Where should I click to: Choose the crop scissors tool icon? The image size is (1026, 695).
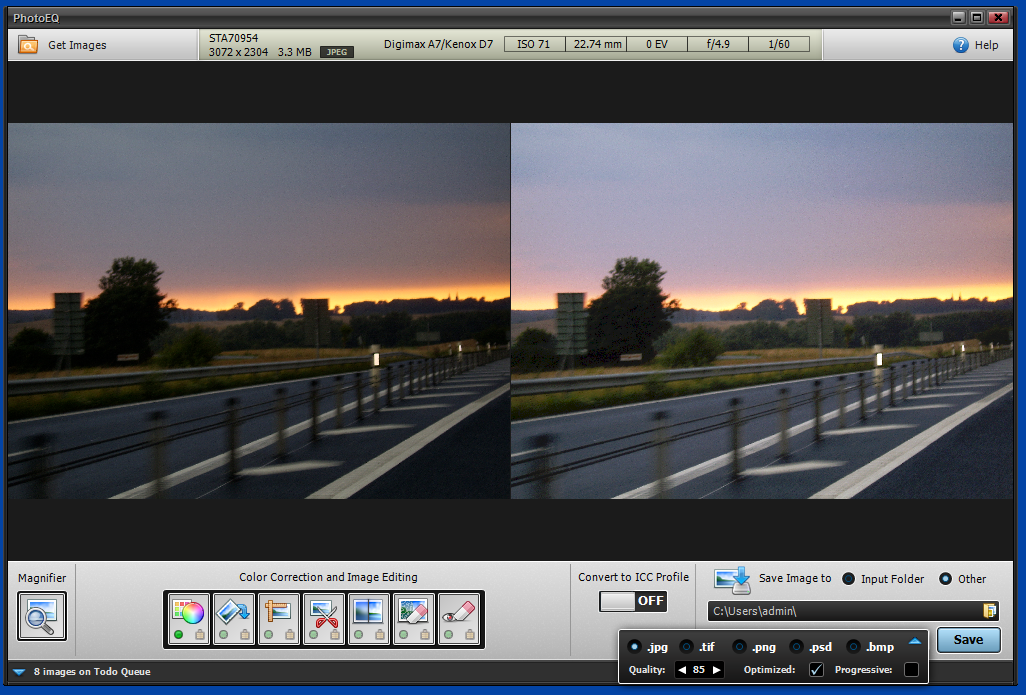tap(324, 613)
